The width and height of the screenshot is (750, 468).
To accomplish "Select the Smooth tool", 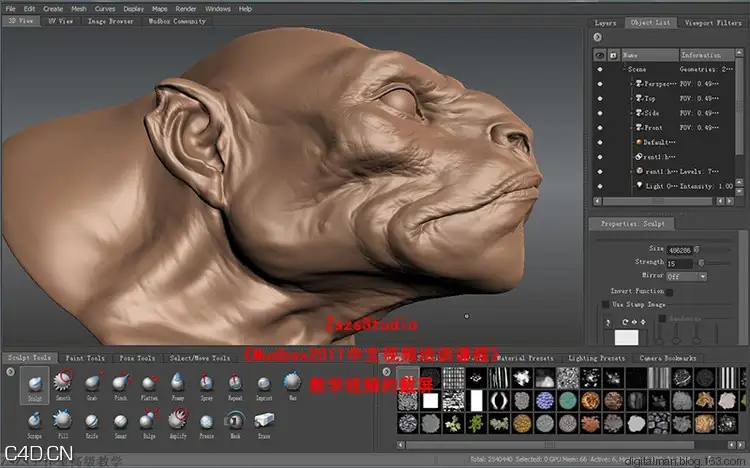I will tap(63, 385).
